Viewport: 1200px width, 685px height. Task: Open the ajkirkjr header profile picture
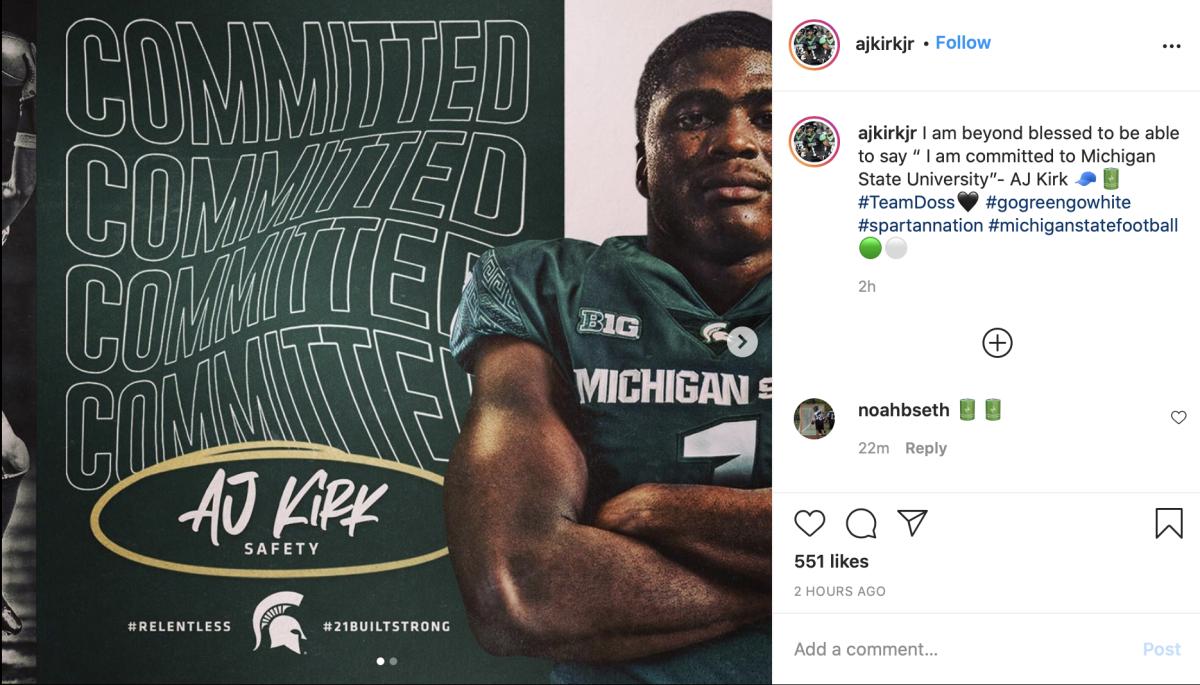[x=813, y=45]
